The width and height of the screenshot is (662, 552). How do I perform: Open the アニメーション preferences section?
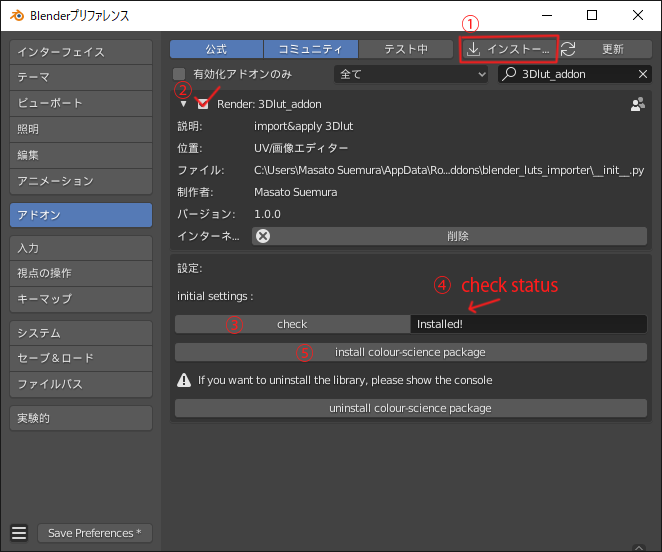click(81, 181)
